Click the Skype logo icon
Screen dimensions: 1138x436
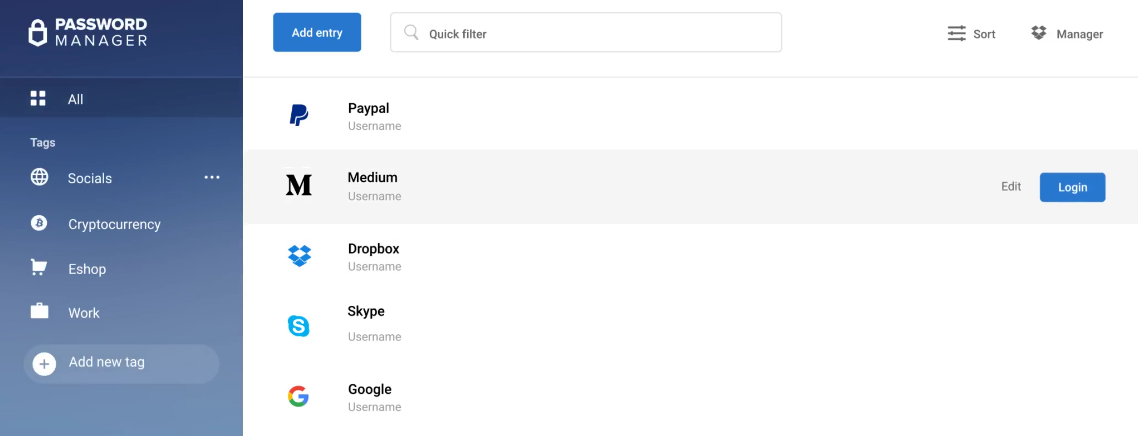[x=298, y=326]
